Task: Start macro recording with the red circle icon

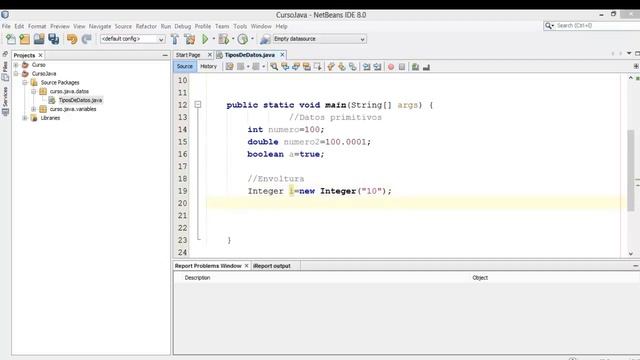Action: (391, 67)
